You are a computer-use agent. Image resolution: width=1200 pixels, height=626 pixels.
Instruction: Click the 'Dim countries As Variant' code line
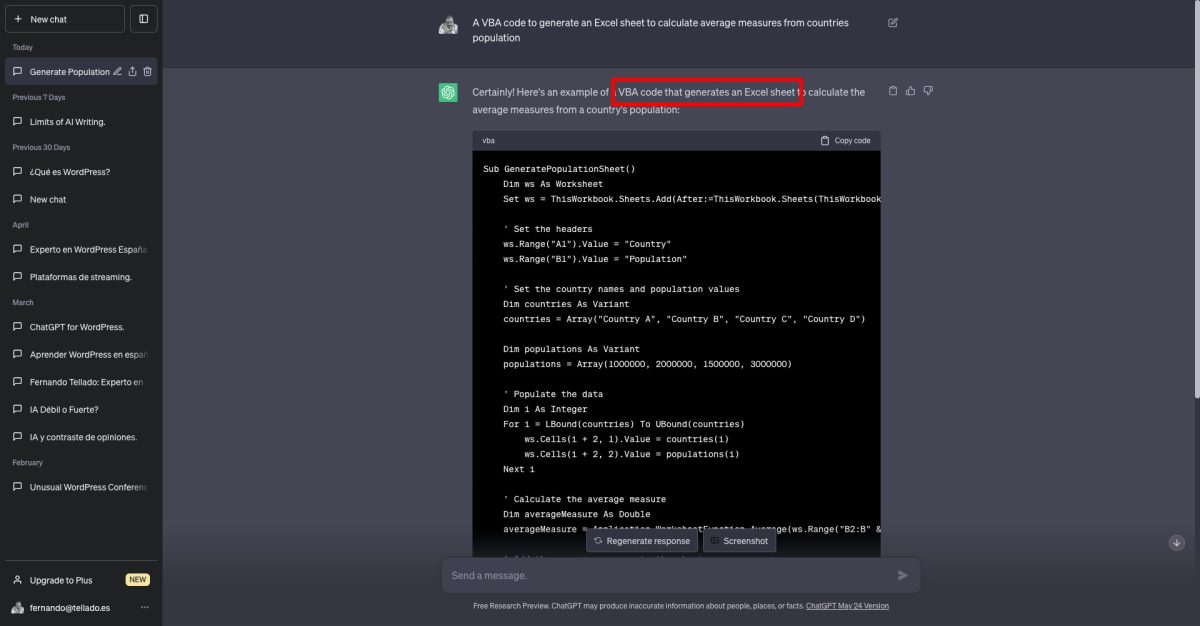coord(566,304)
